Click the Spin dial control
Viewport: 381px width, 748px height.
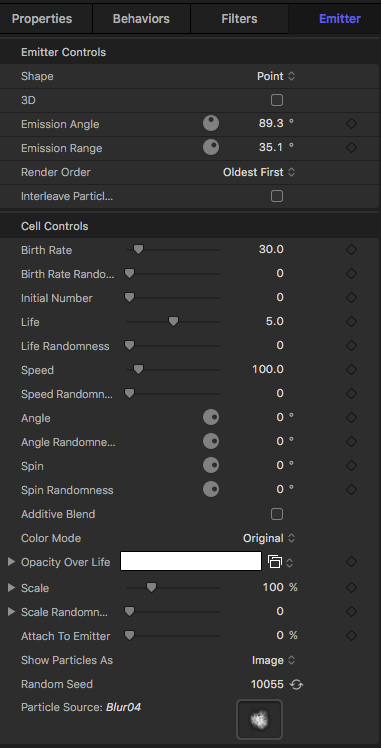click(x=211, y=465)
